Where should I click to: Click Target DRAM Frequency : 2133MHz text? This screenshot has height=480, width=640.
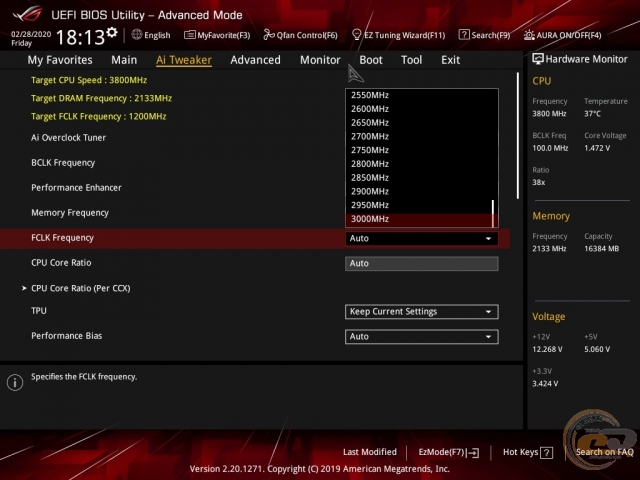(x=101, y=98)
